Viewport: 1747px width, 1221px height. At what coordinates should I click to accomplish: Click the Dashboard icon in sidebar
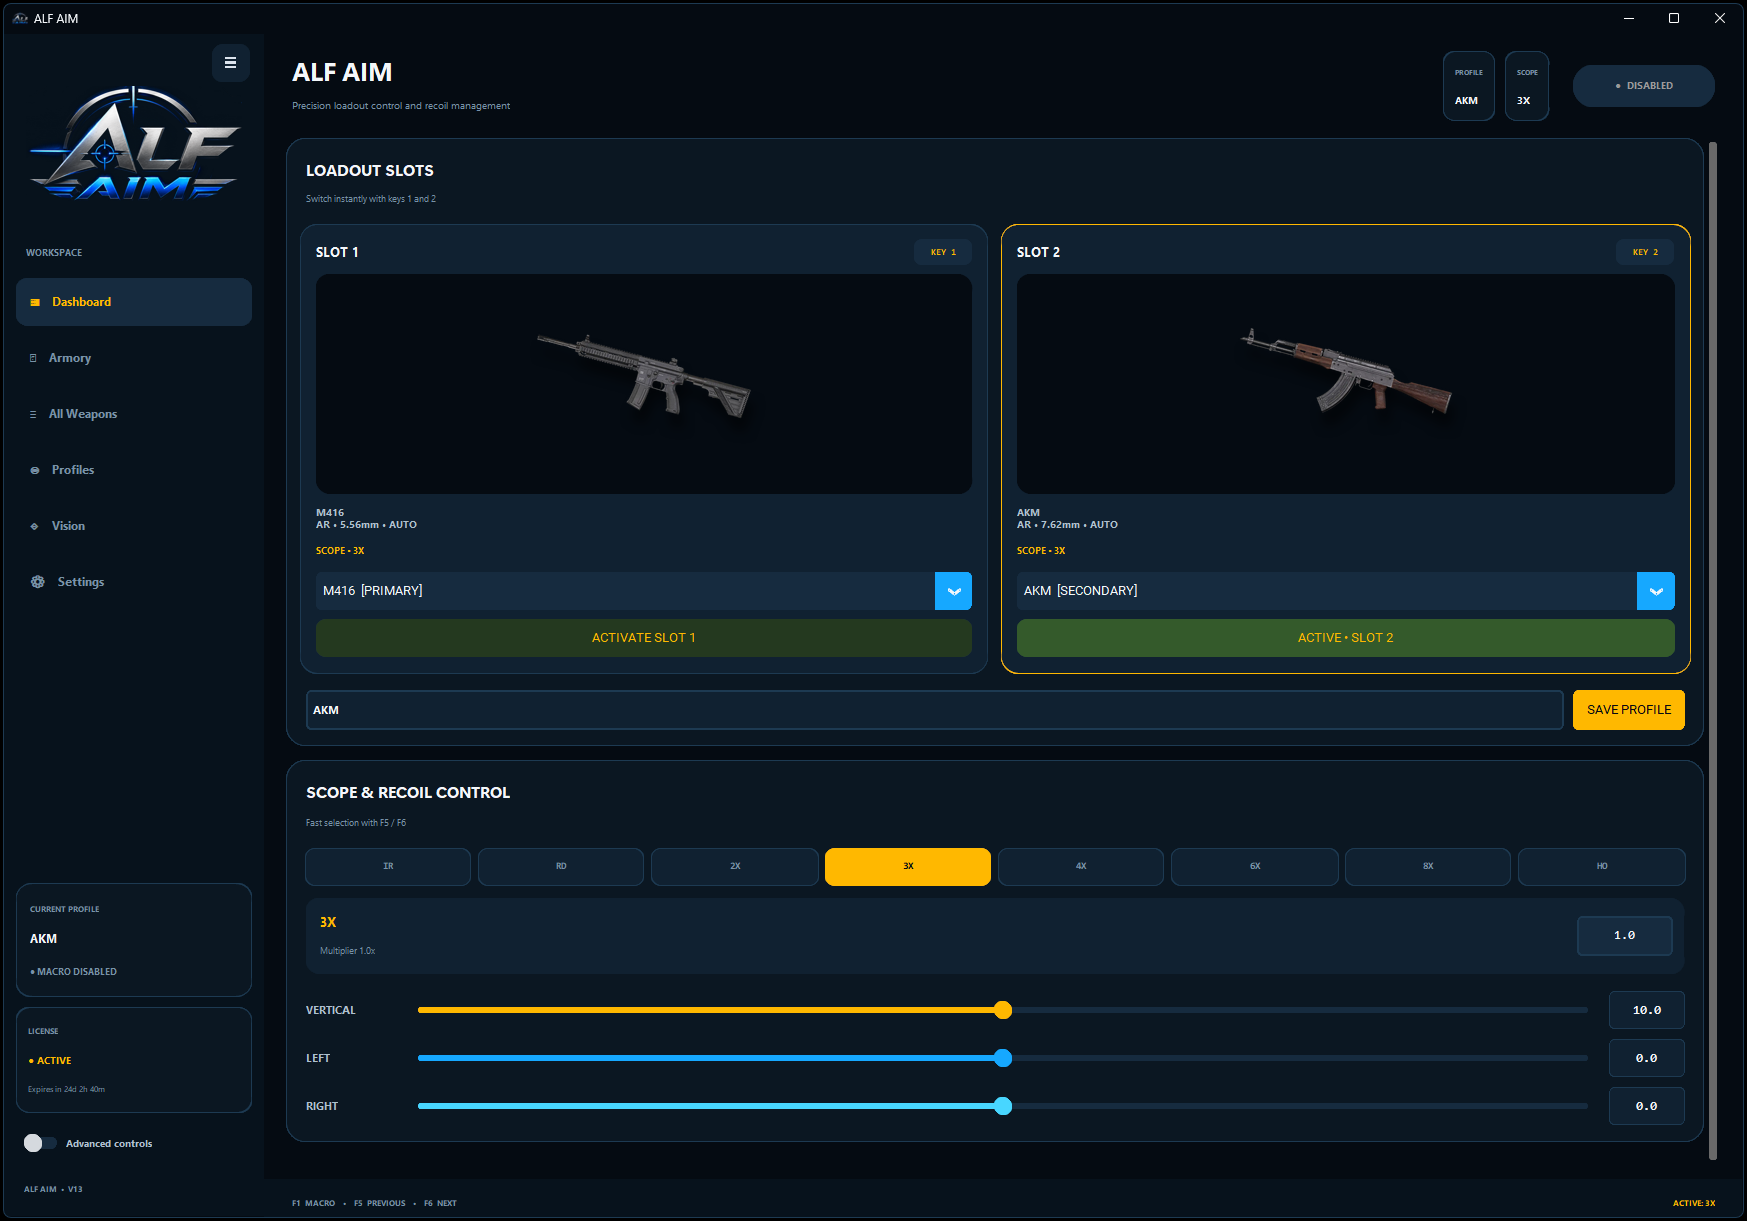(x=35, y=302)
